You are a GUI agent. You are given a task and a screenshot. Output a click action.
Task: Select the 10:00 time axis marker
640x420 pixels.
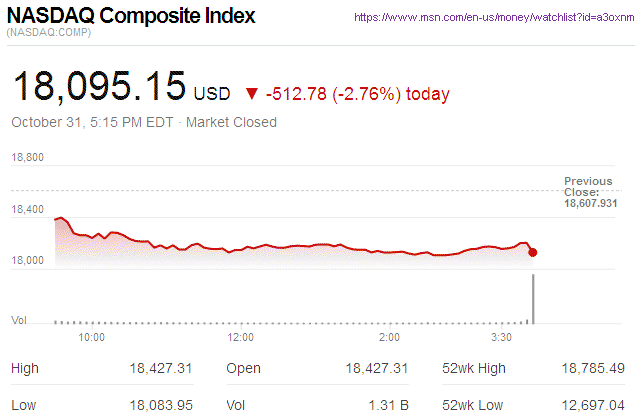point(92,338)
